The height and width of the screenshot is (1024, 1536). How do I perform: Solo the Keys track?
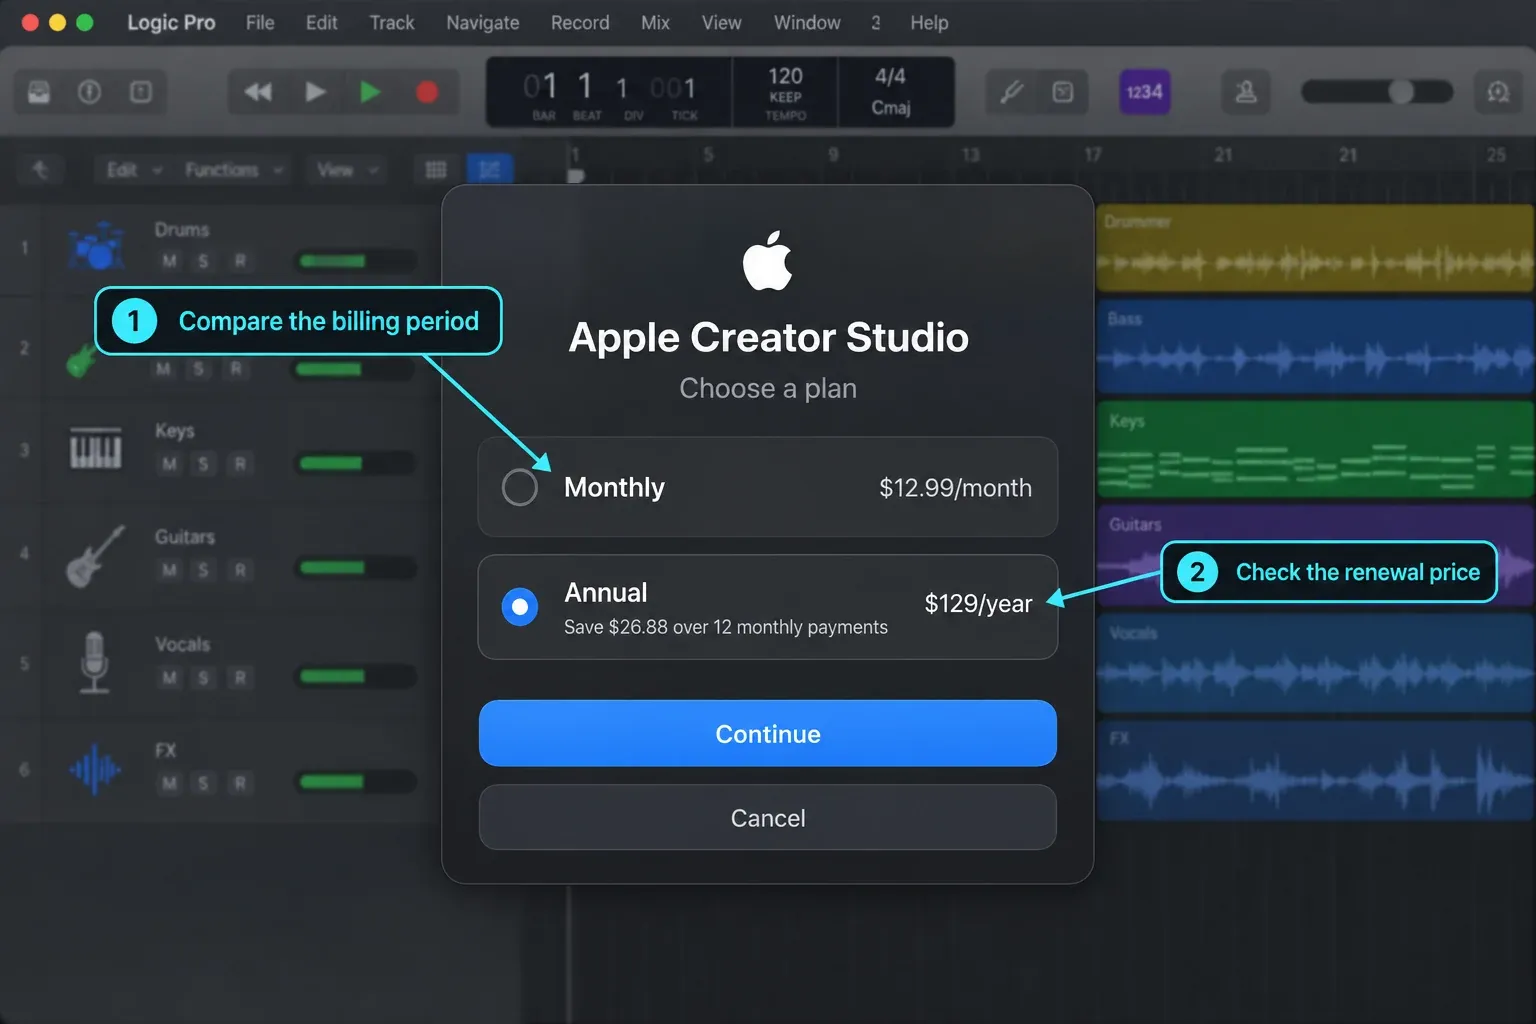point(203,463)
